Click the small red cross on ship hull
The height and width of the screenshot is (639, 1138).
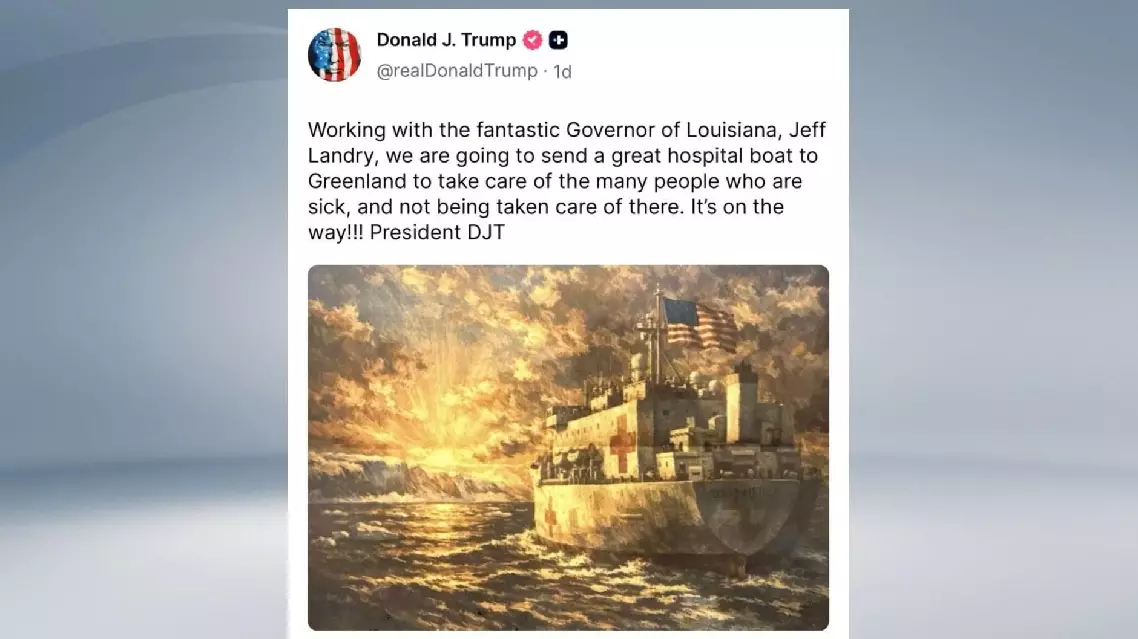(x=551, y=516)
